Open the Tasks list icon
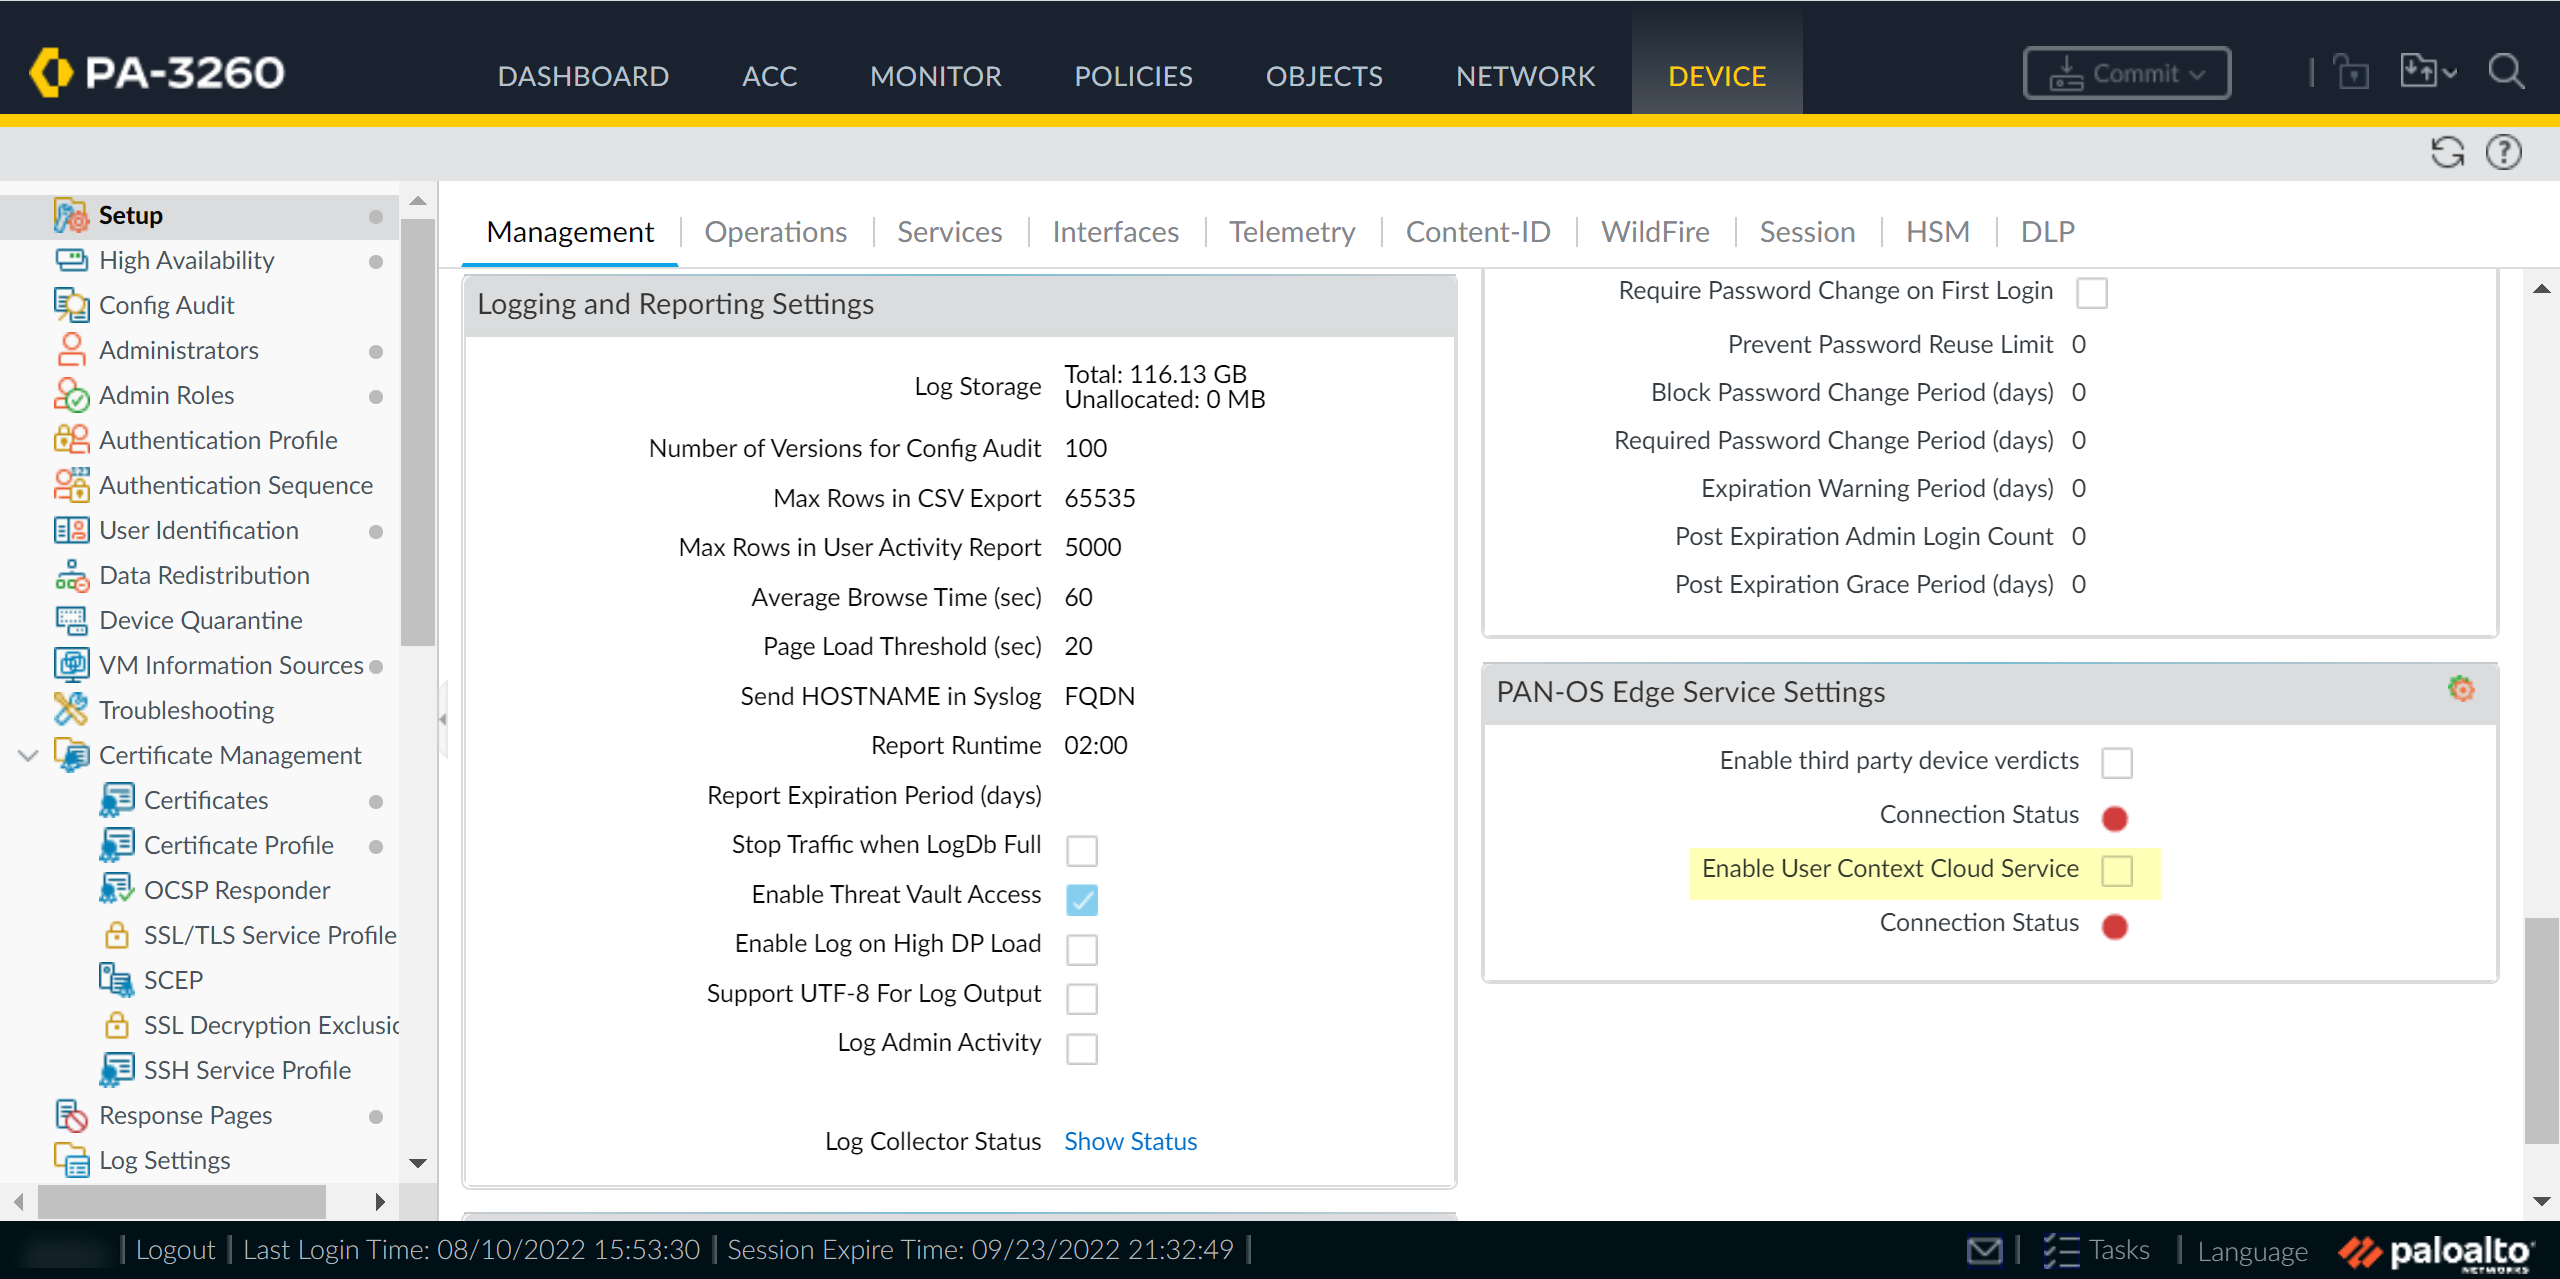 point(2061,1250)
